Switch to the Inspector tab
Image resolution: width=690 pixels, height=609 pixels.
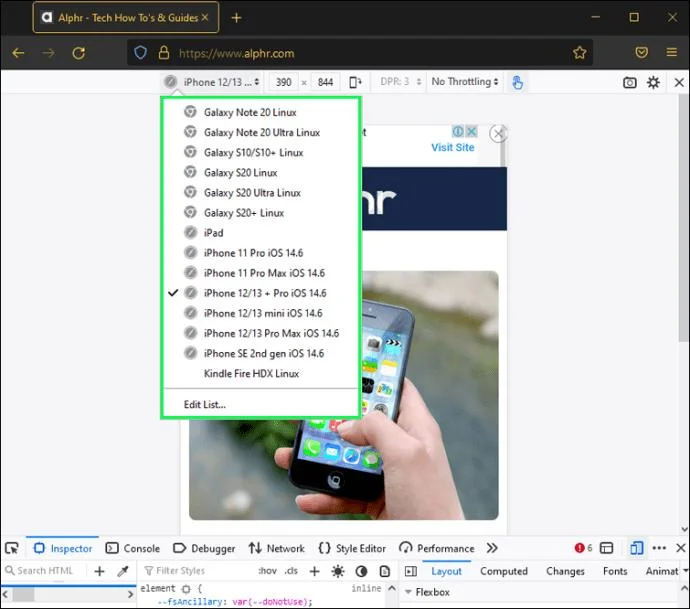click(x=63, y=548)
